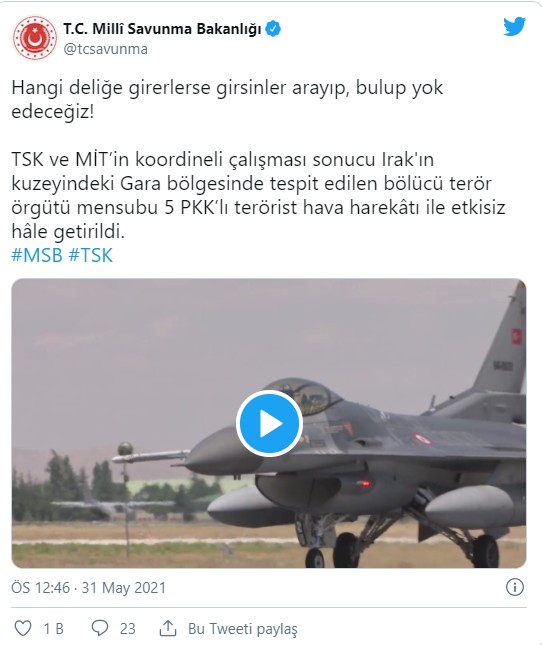
Task: Open replies via speech bubble icon
Action: 100,628
